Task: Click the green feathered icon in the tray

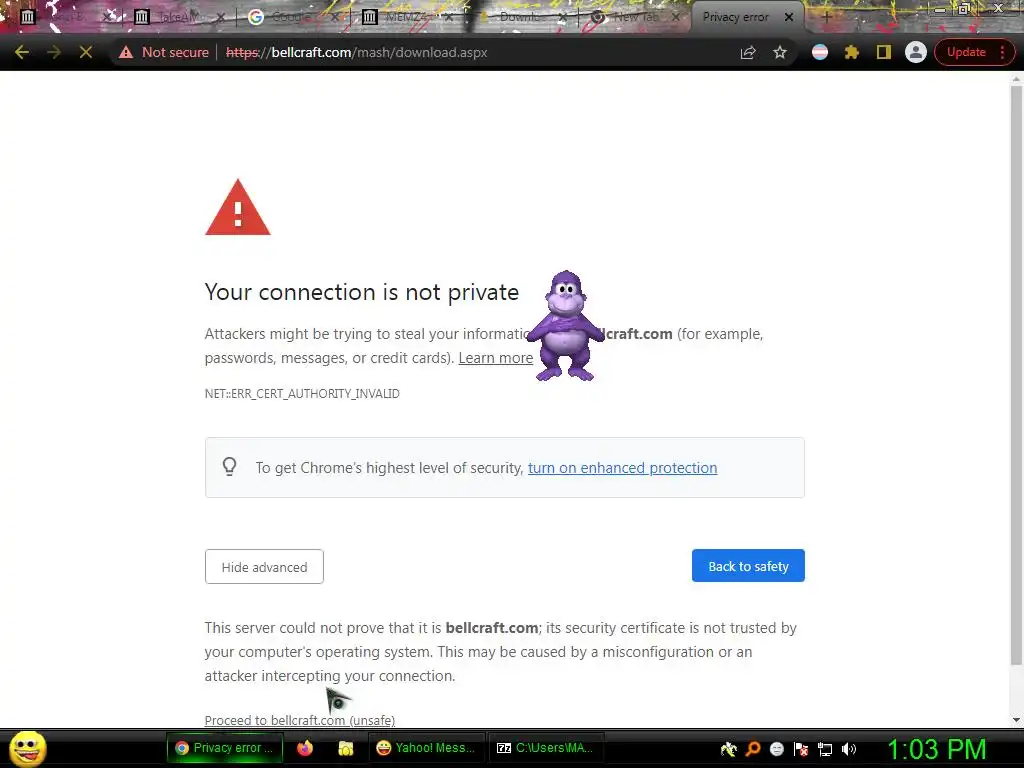Action: pos(729,749)
